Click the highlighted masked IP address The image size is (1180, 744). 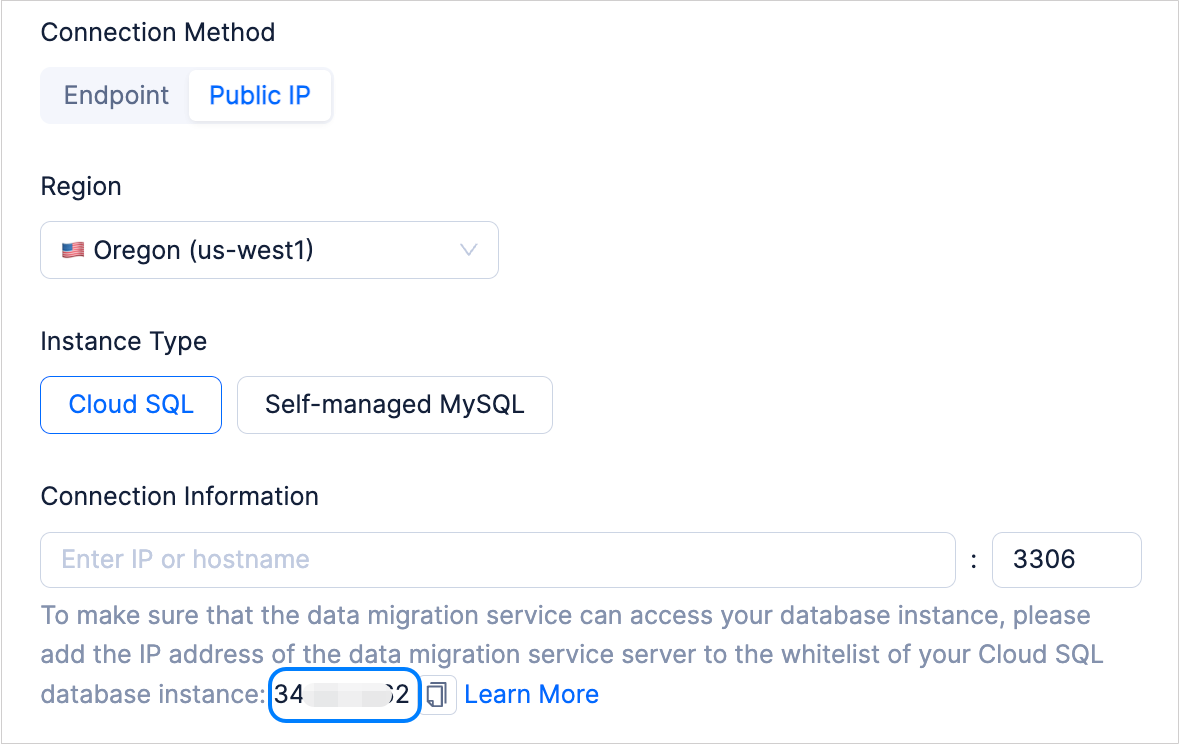(x=342, y=695)
